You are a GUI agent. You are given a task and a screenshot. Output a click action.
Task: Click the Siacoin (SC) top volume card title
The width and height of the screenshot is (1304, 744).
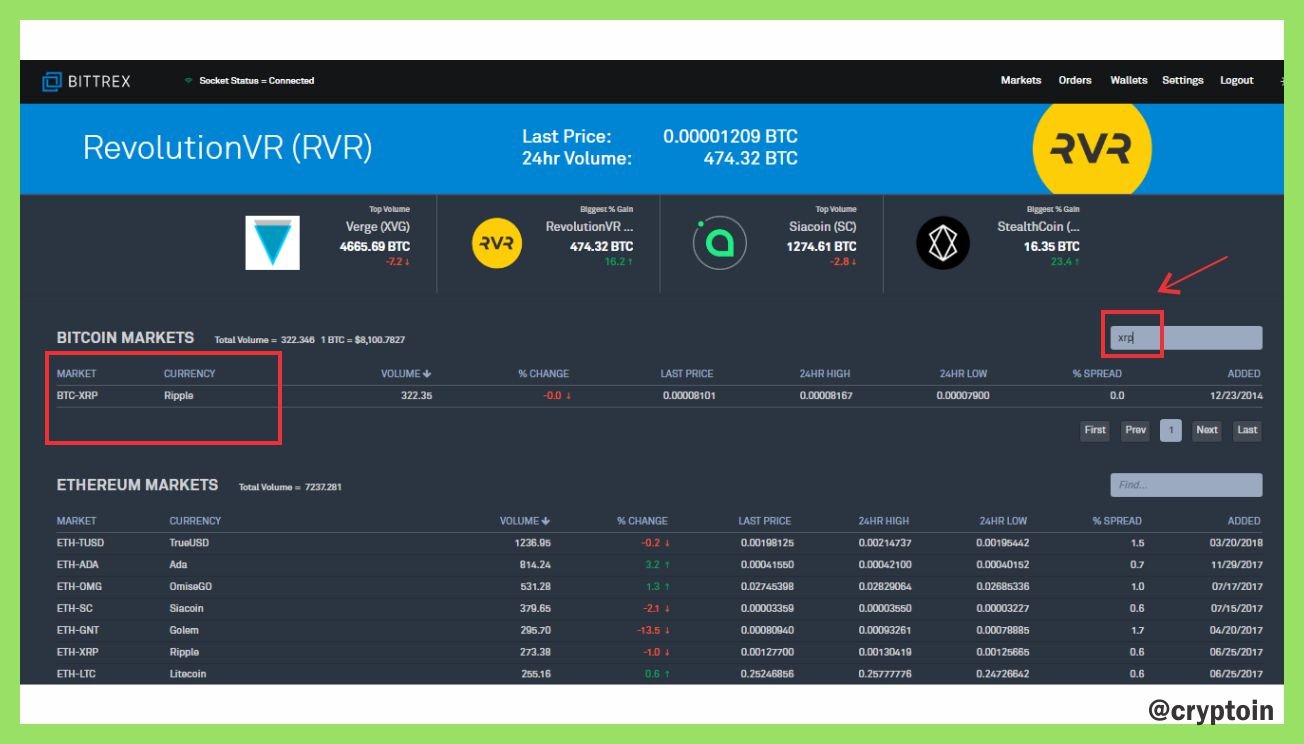pyautogui.click(x=822, y=227)
